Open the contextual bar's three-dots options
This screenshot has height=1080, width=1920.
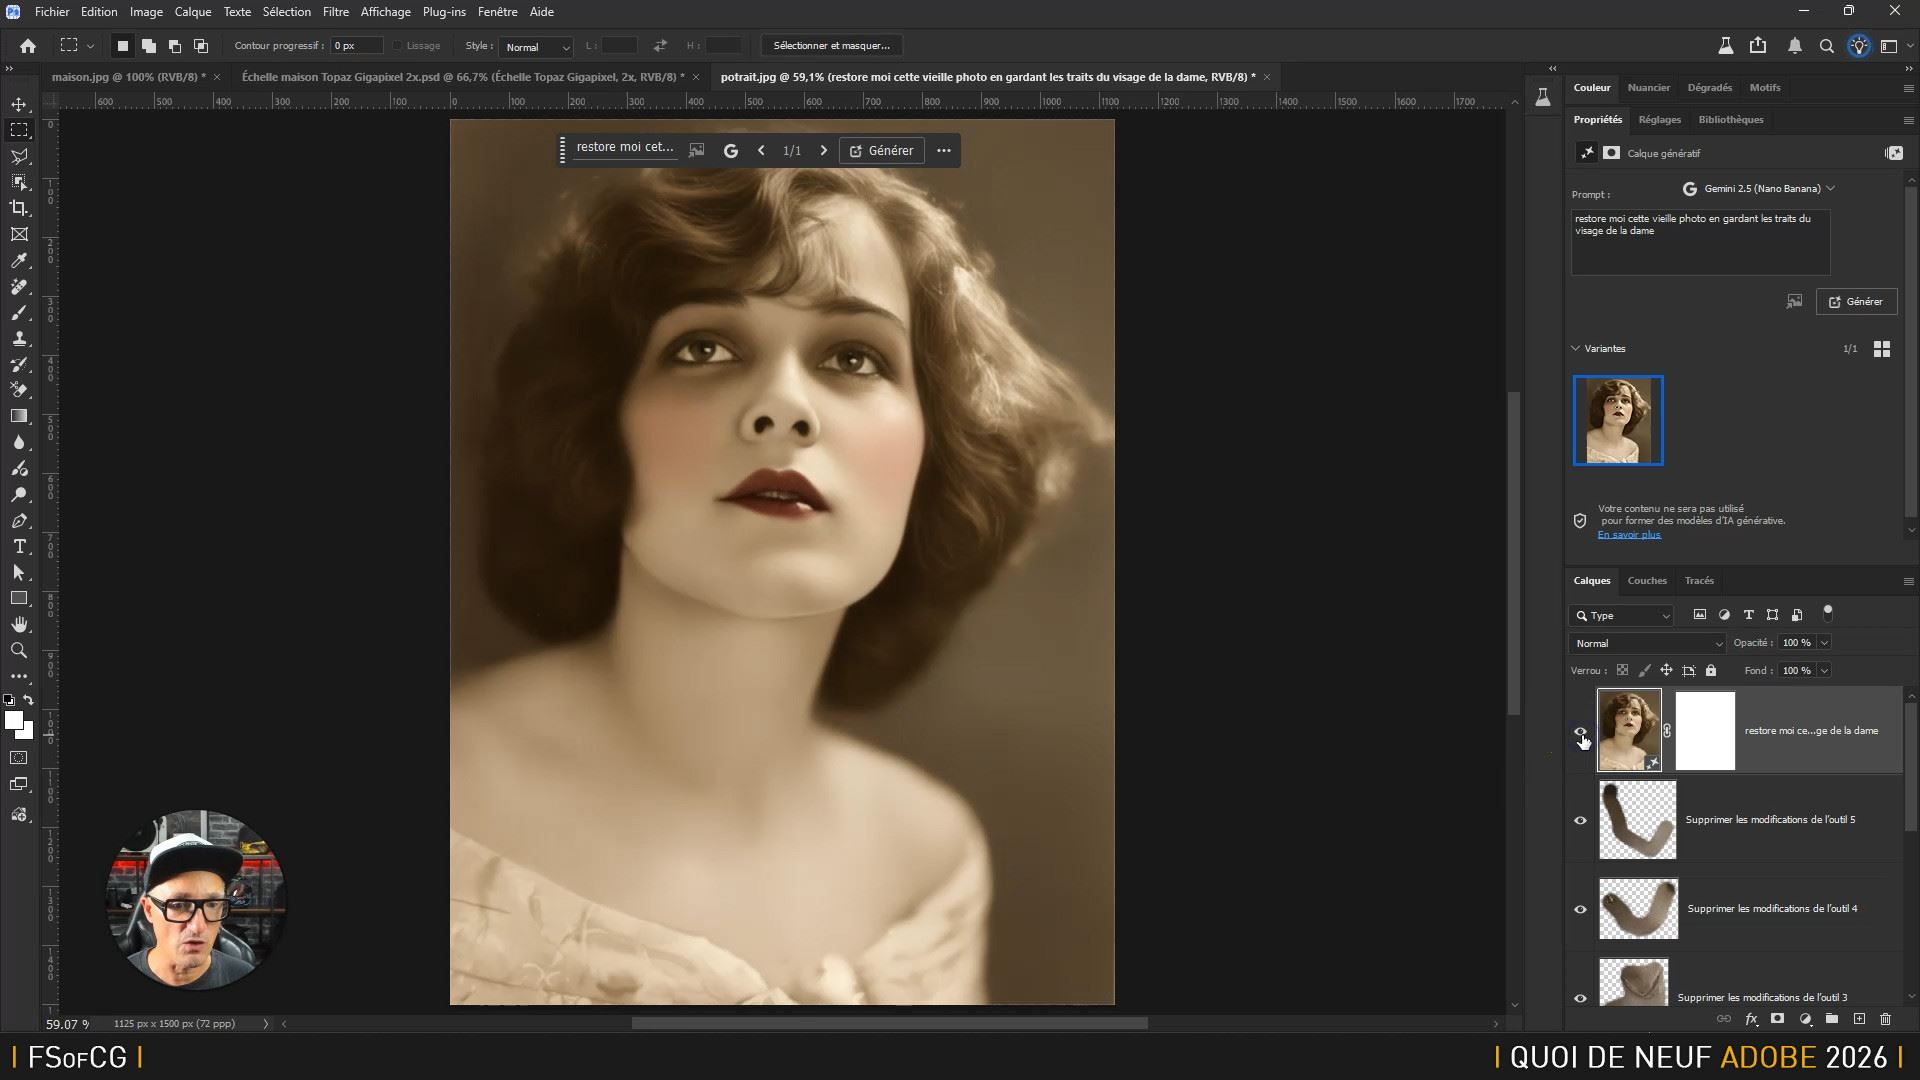pos(943,150)
